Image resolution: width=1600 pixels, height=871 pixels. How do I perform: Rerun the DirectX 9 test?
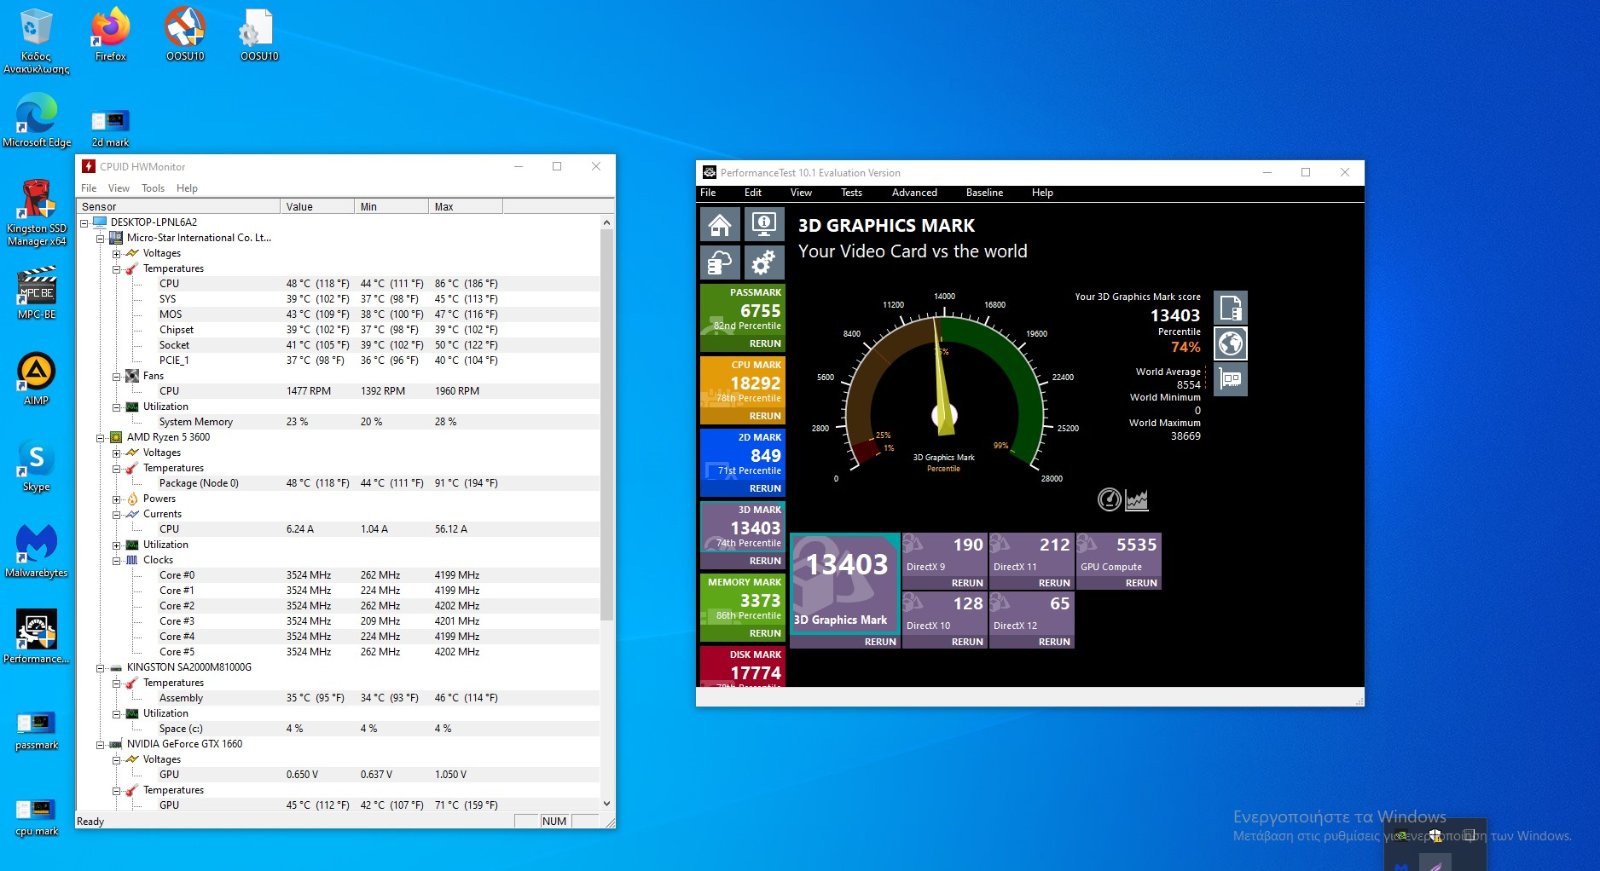(967, 583)
